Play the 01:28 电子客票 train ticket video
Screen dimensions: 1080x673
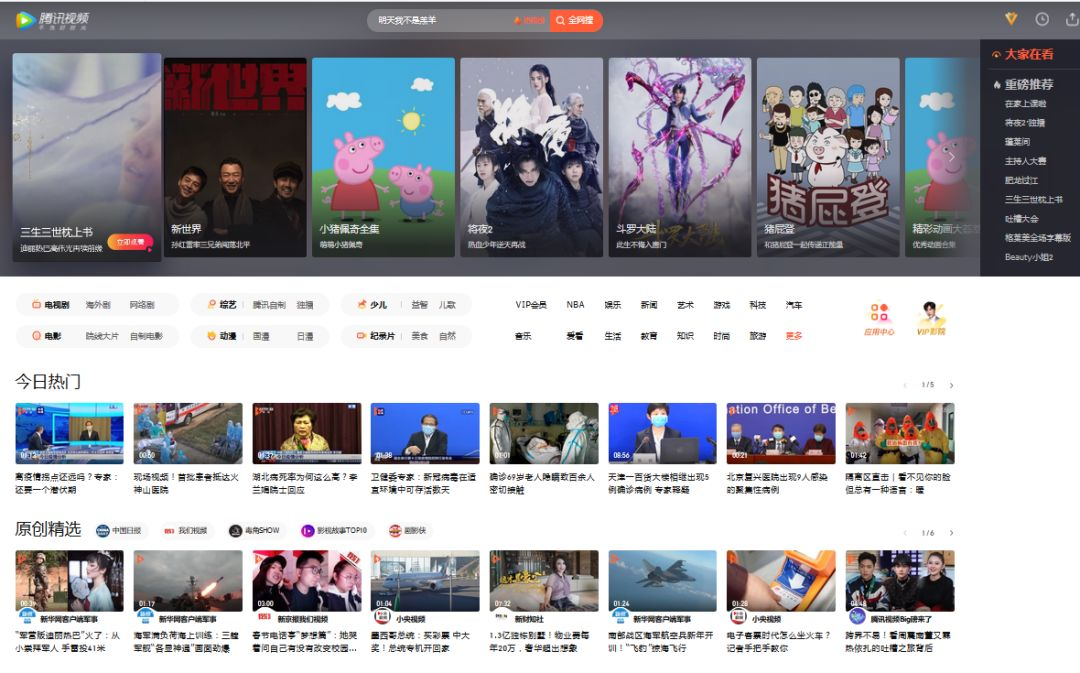tap(780, 581)
